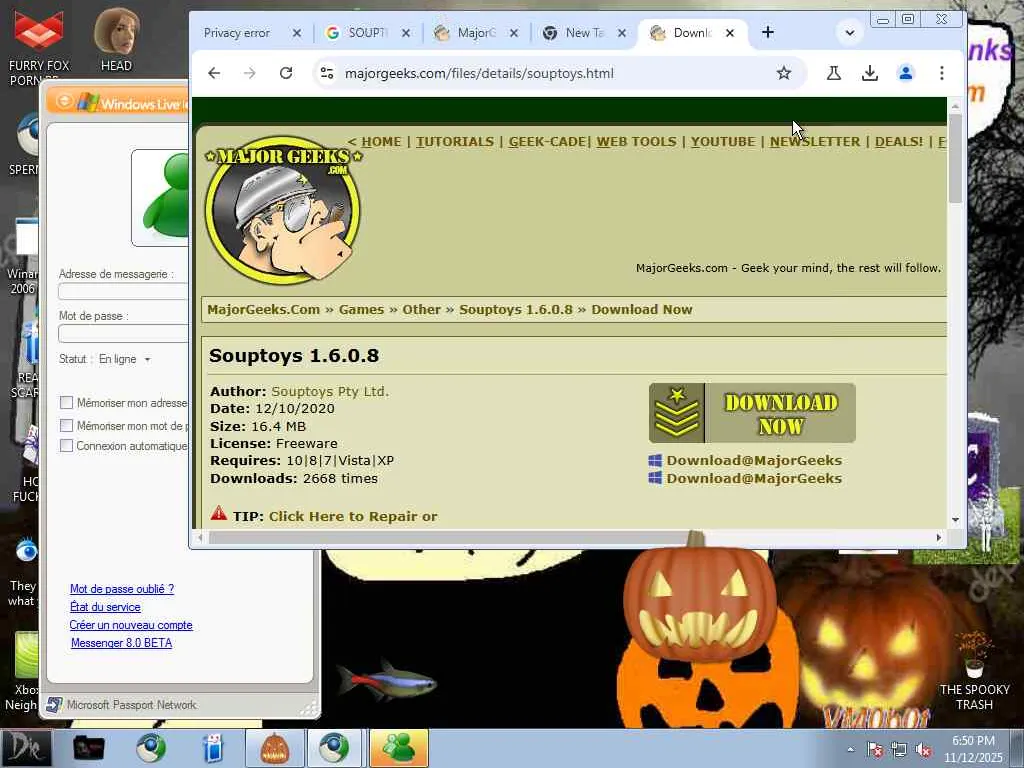The width and height of the screenshot is (1024, 768).
Task: Open a new browser tab
Action: point(768,32)
